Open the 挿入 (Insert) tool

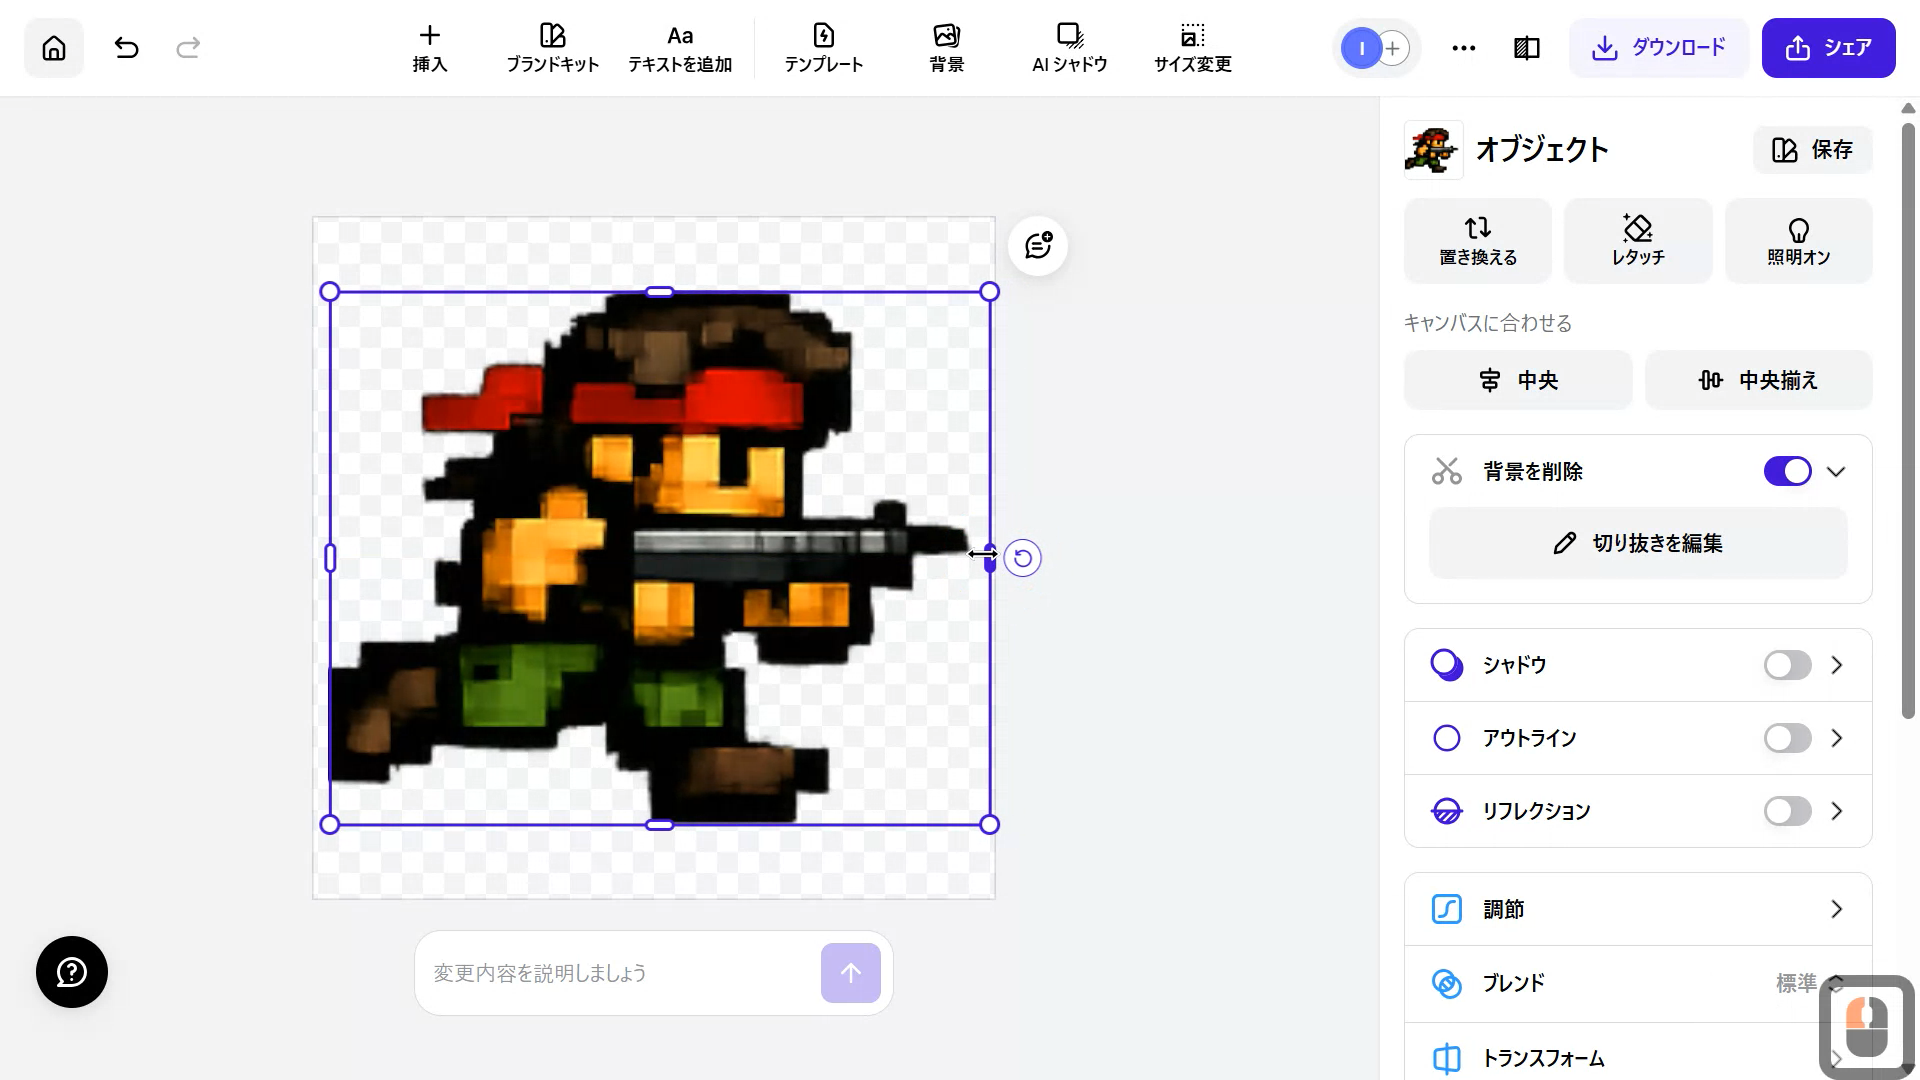430,48
